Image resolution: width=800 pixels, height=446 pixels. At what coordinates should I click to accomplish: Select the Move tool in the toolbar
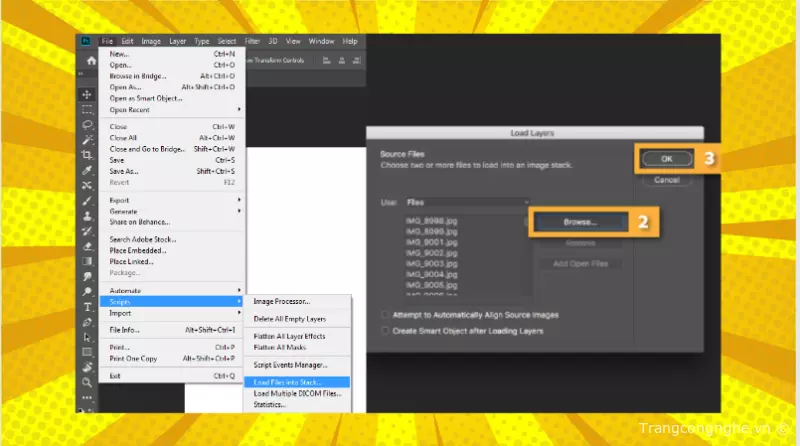88,94
